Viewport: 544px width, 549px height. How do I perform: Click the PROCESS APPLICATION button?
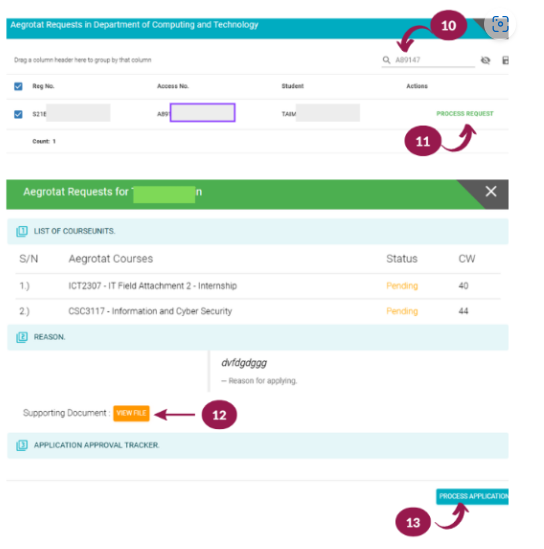(472, 496)
